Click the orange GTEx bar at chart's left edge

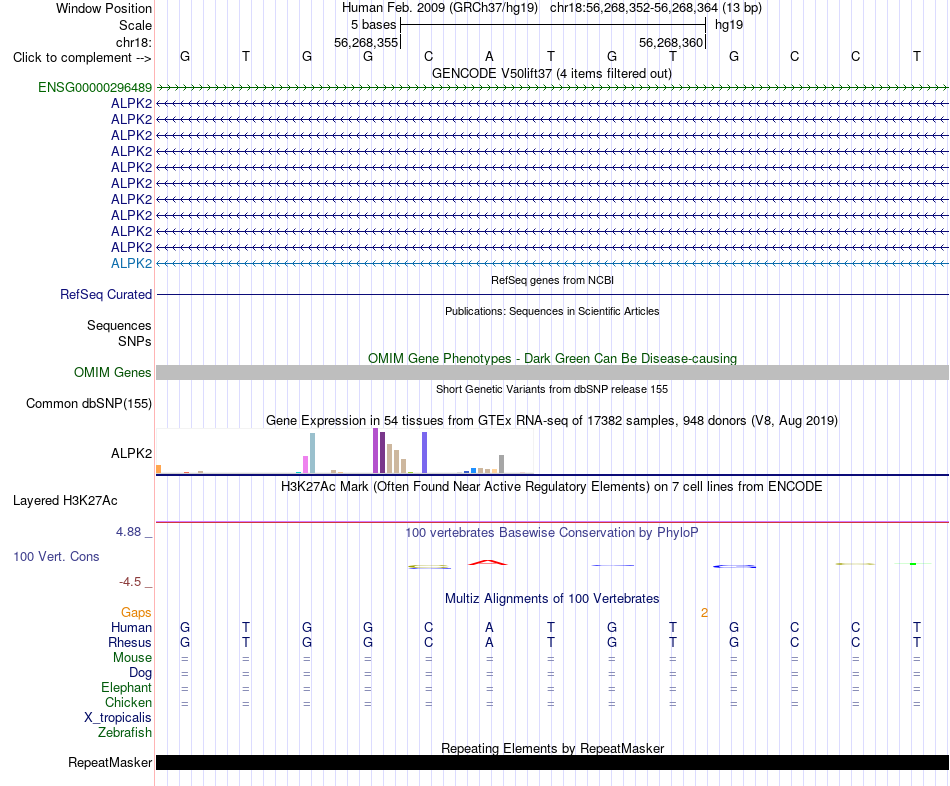159,469
